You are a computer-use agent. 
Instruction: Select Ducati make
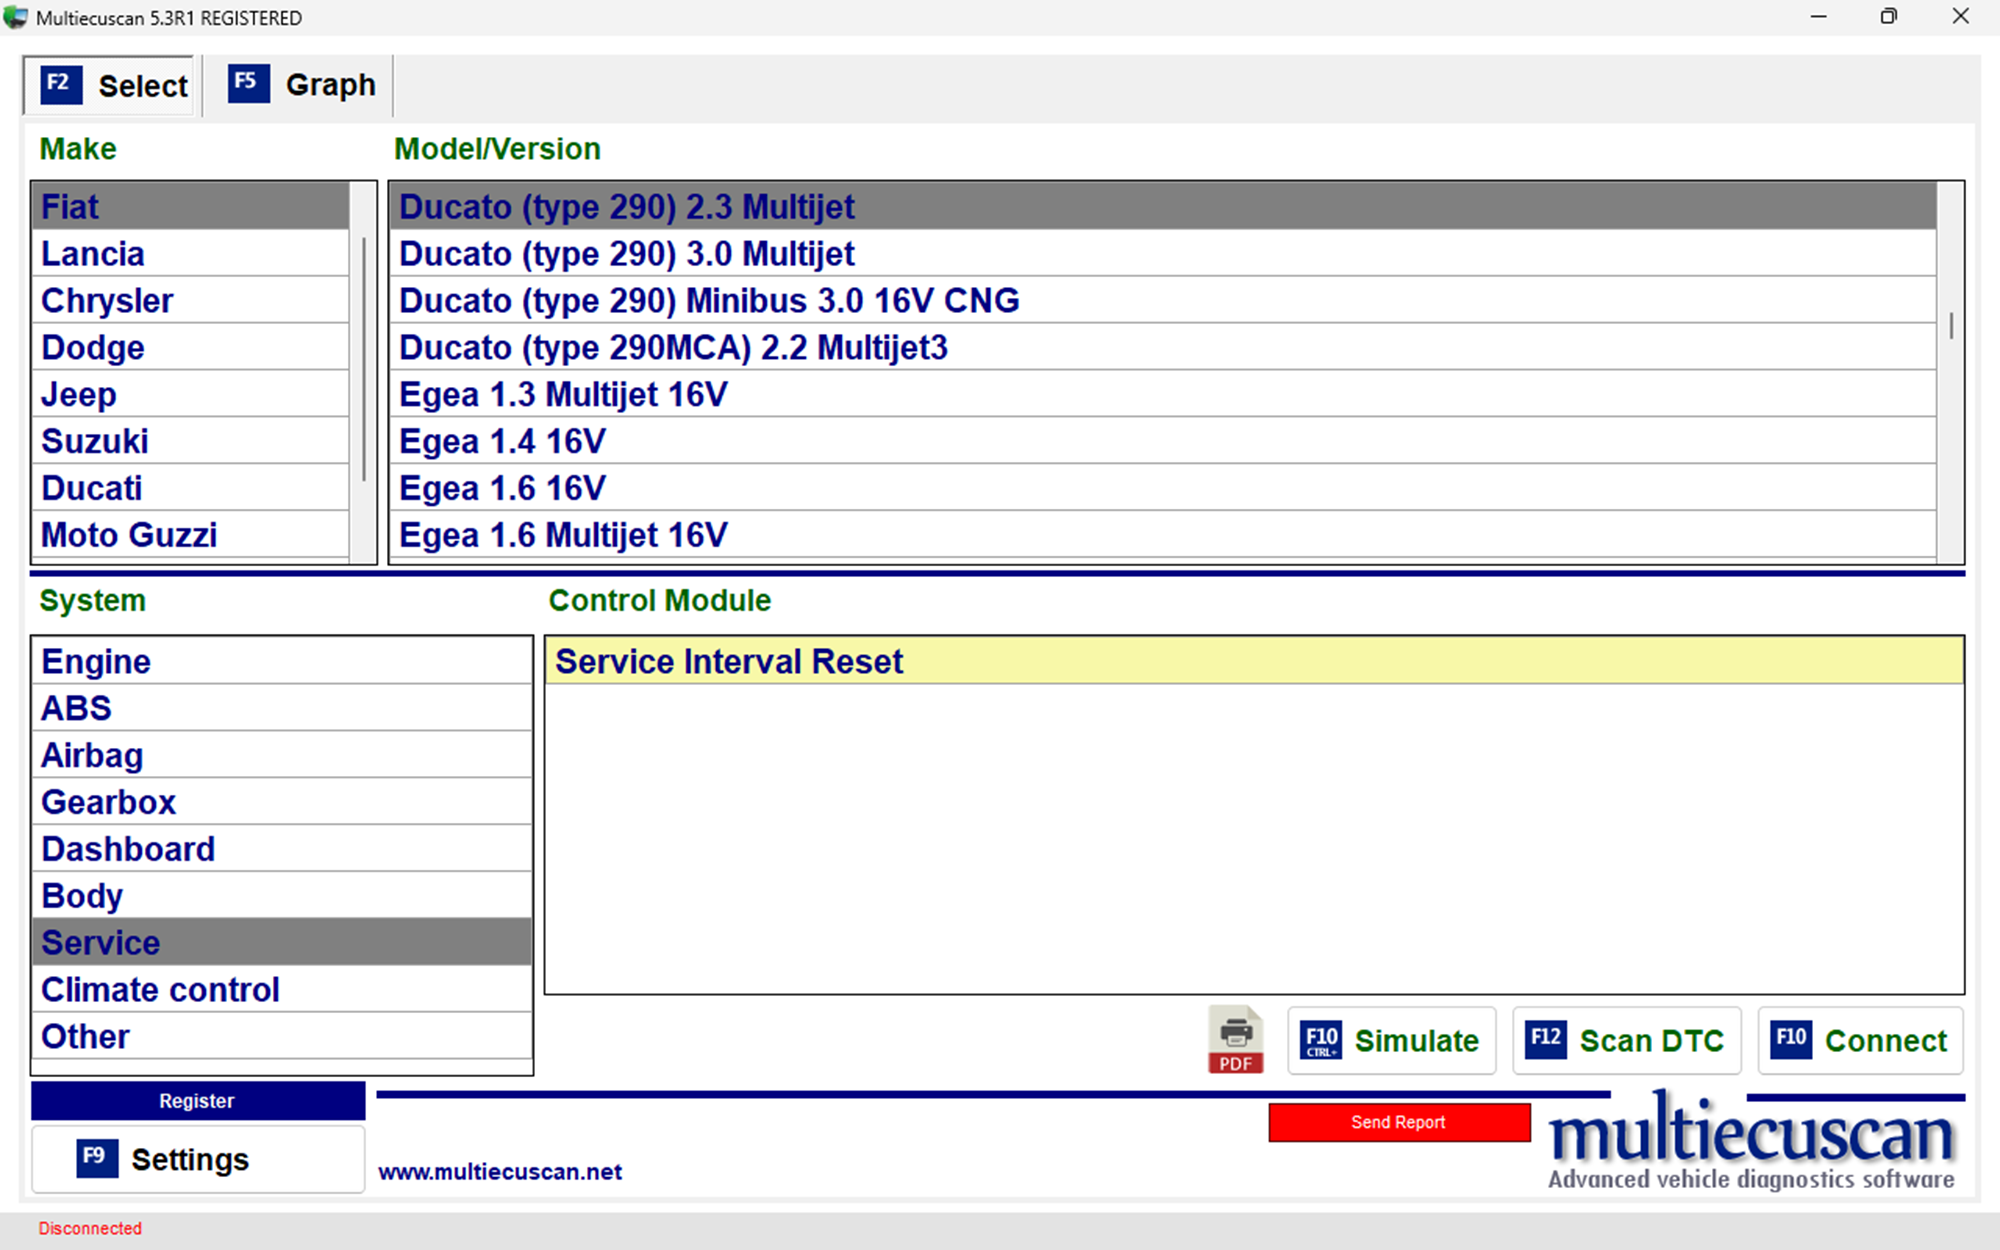(190, 488)
